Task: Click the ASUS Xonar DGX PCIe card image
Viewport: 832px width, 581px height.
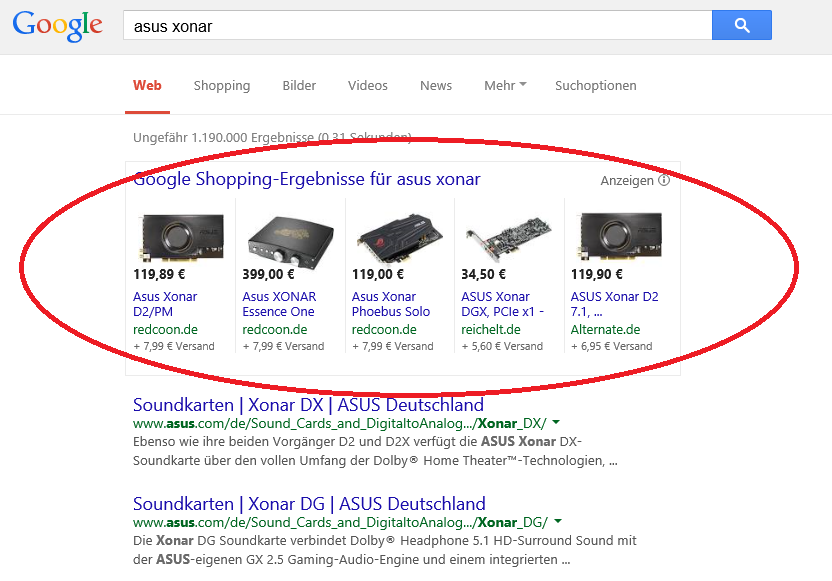Action: pyautogui.click(x=508, y=238)
